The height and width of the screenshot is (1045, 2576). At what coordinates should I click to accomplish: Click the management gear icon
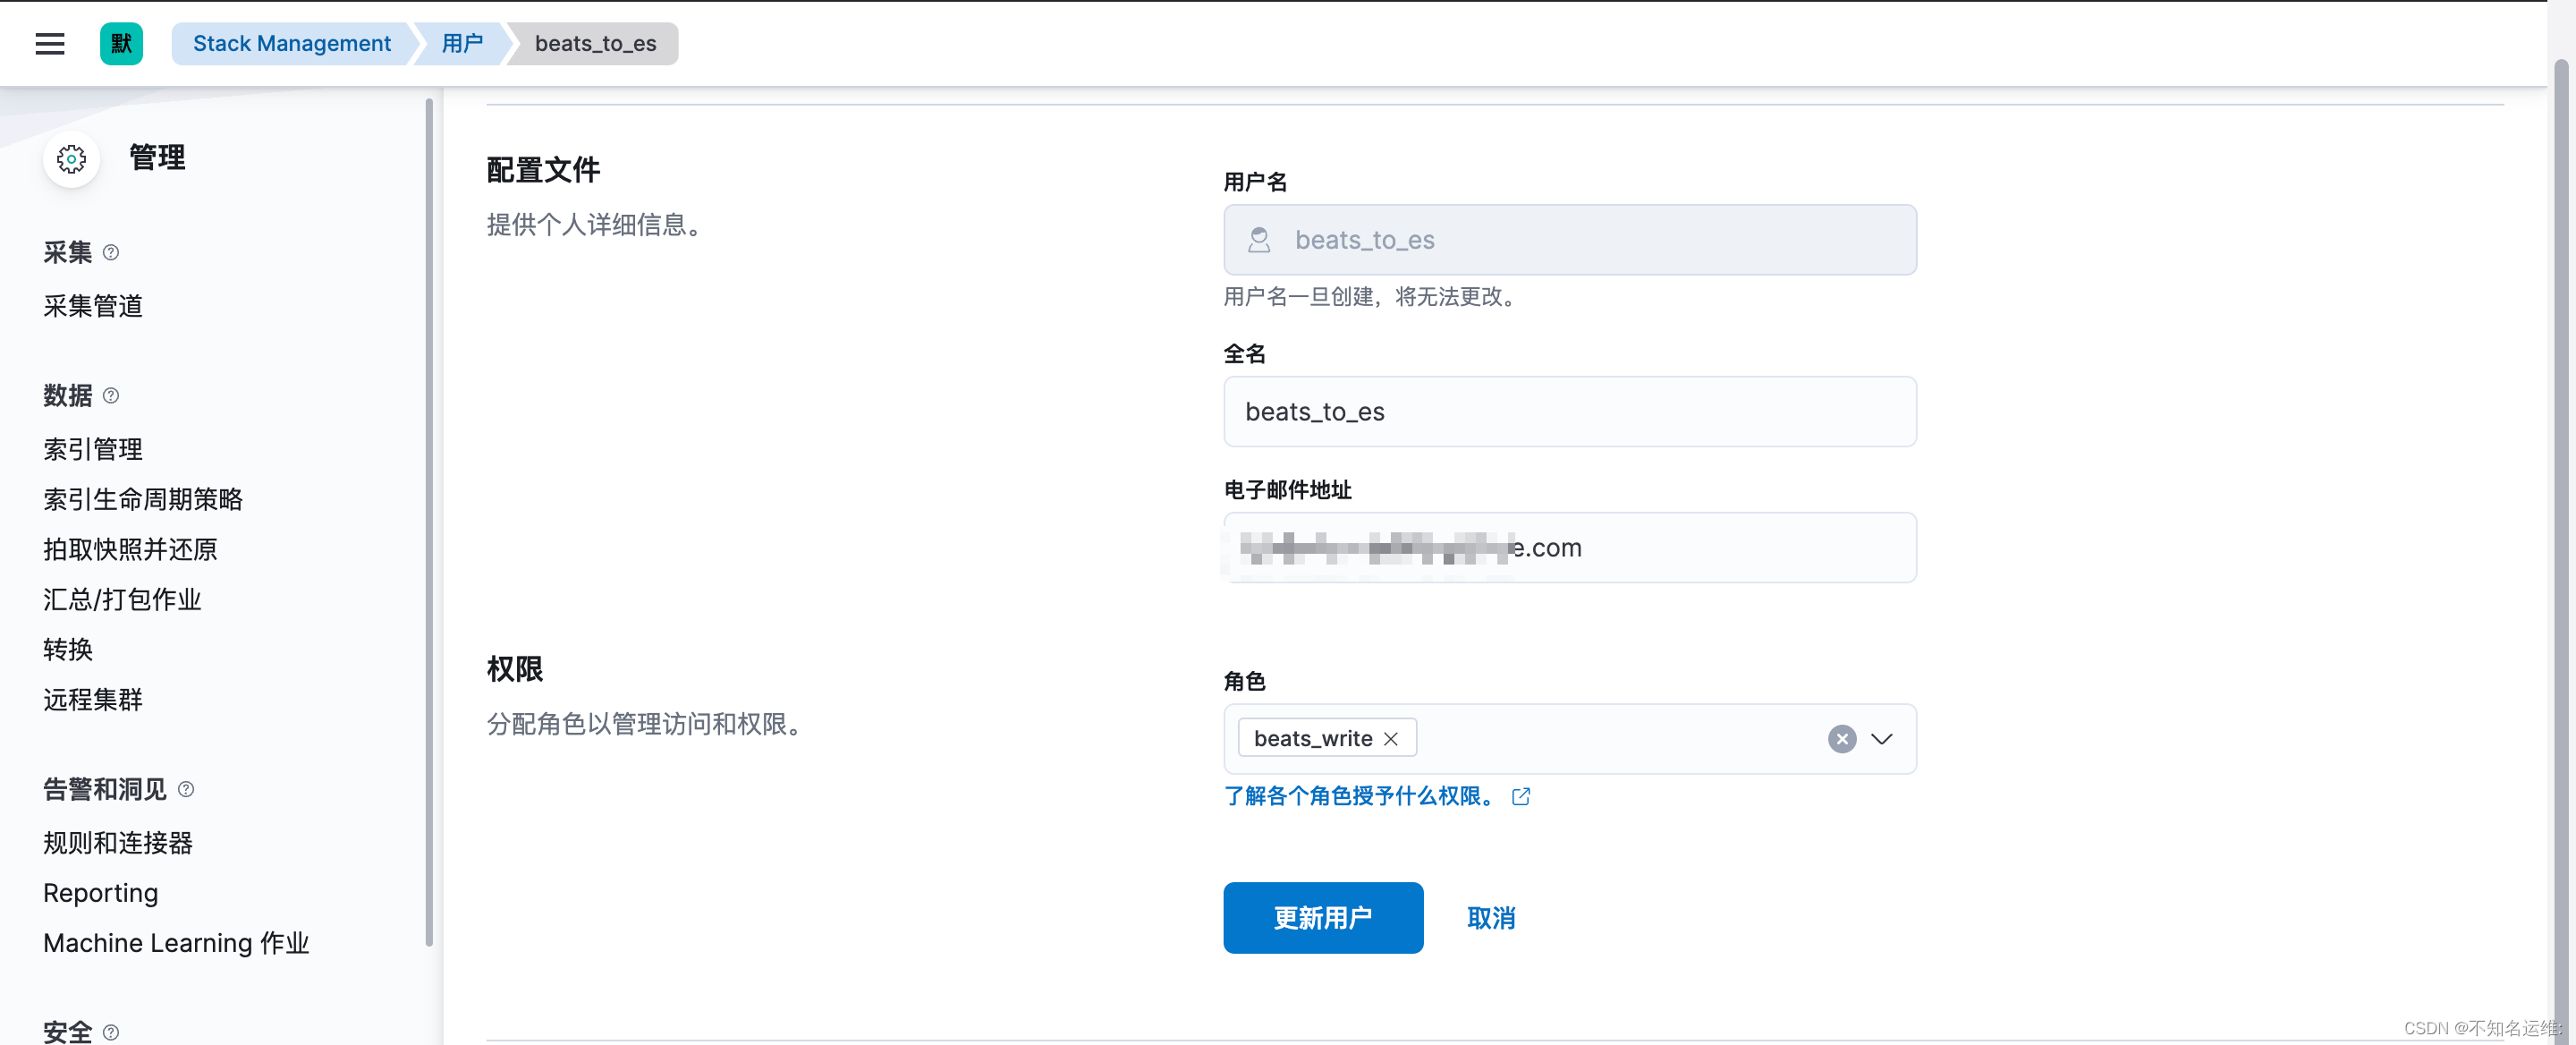pos(71,158)
